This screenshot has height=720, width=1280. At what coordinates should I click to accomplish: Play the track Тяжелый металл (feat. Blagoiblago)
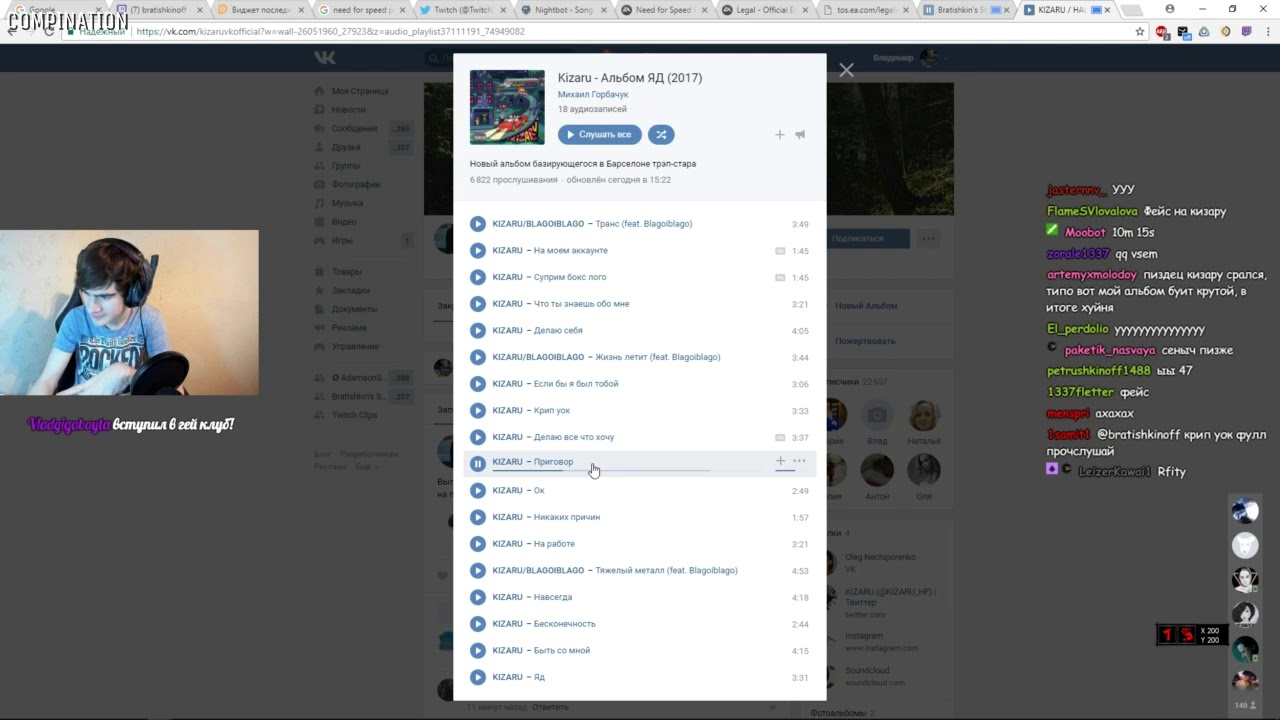click(478, 571)
